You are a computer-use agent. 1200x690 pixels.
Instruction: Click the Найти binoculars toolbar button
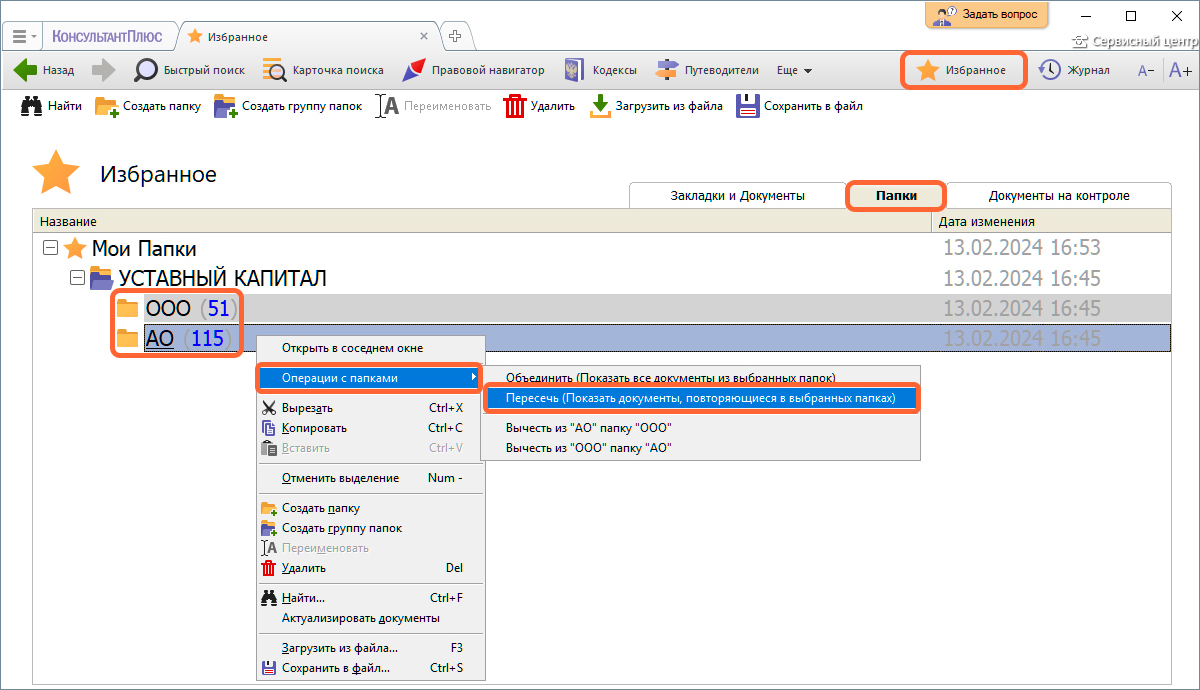tap(51, 106)
